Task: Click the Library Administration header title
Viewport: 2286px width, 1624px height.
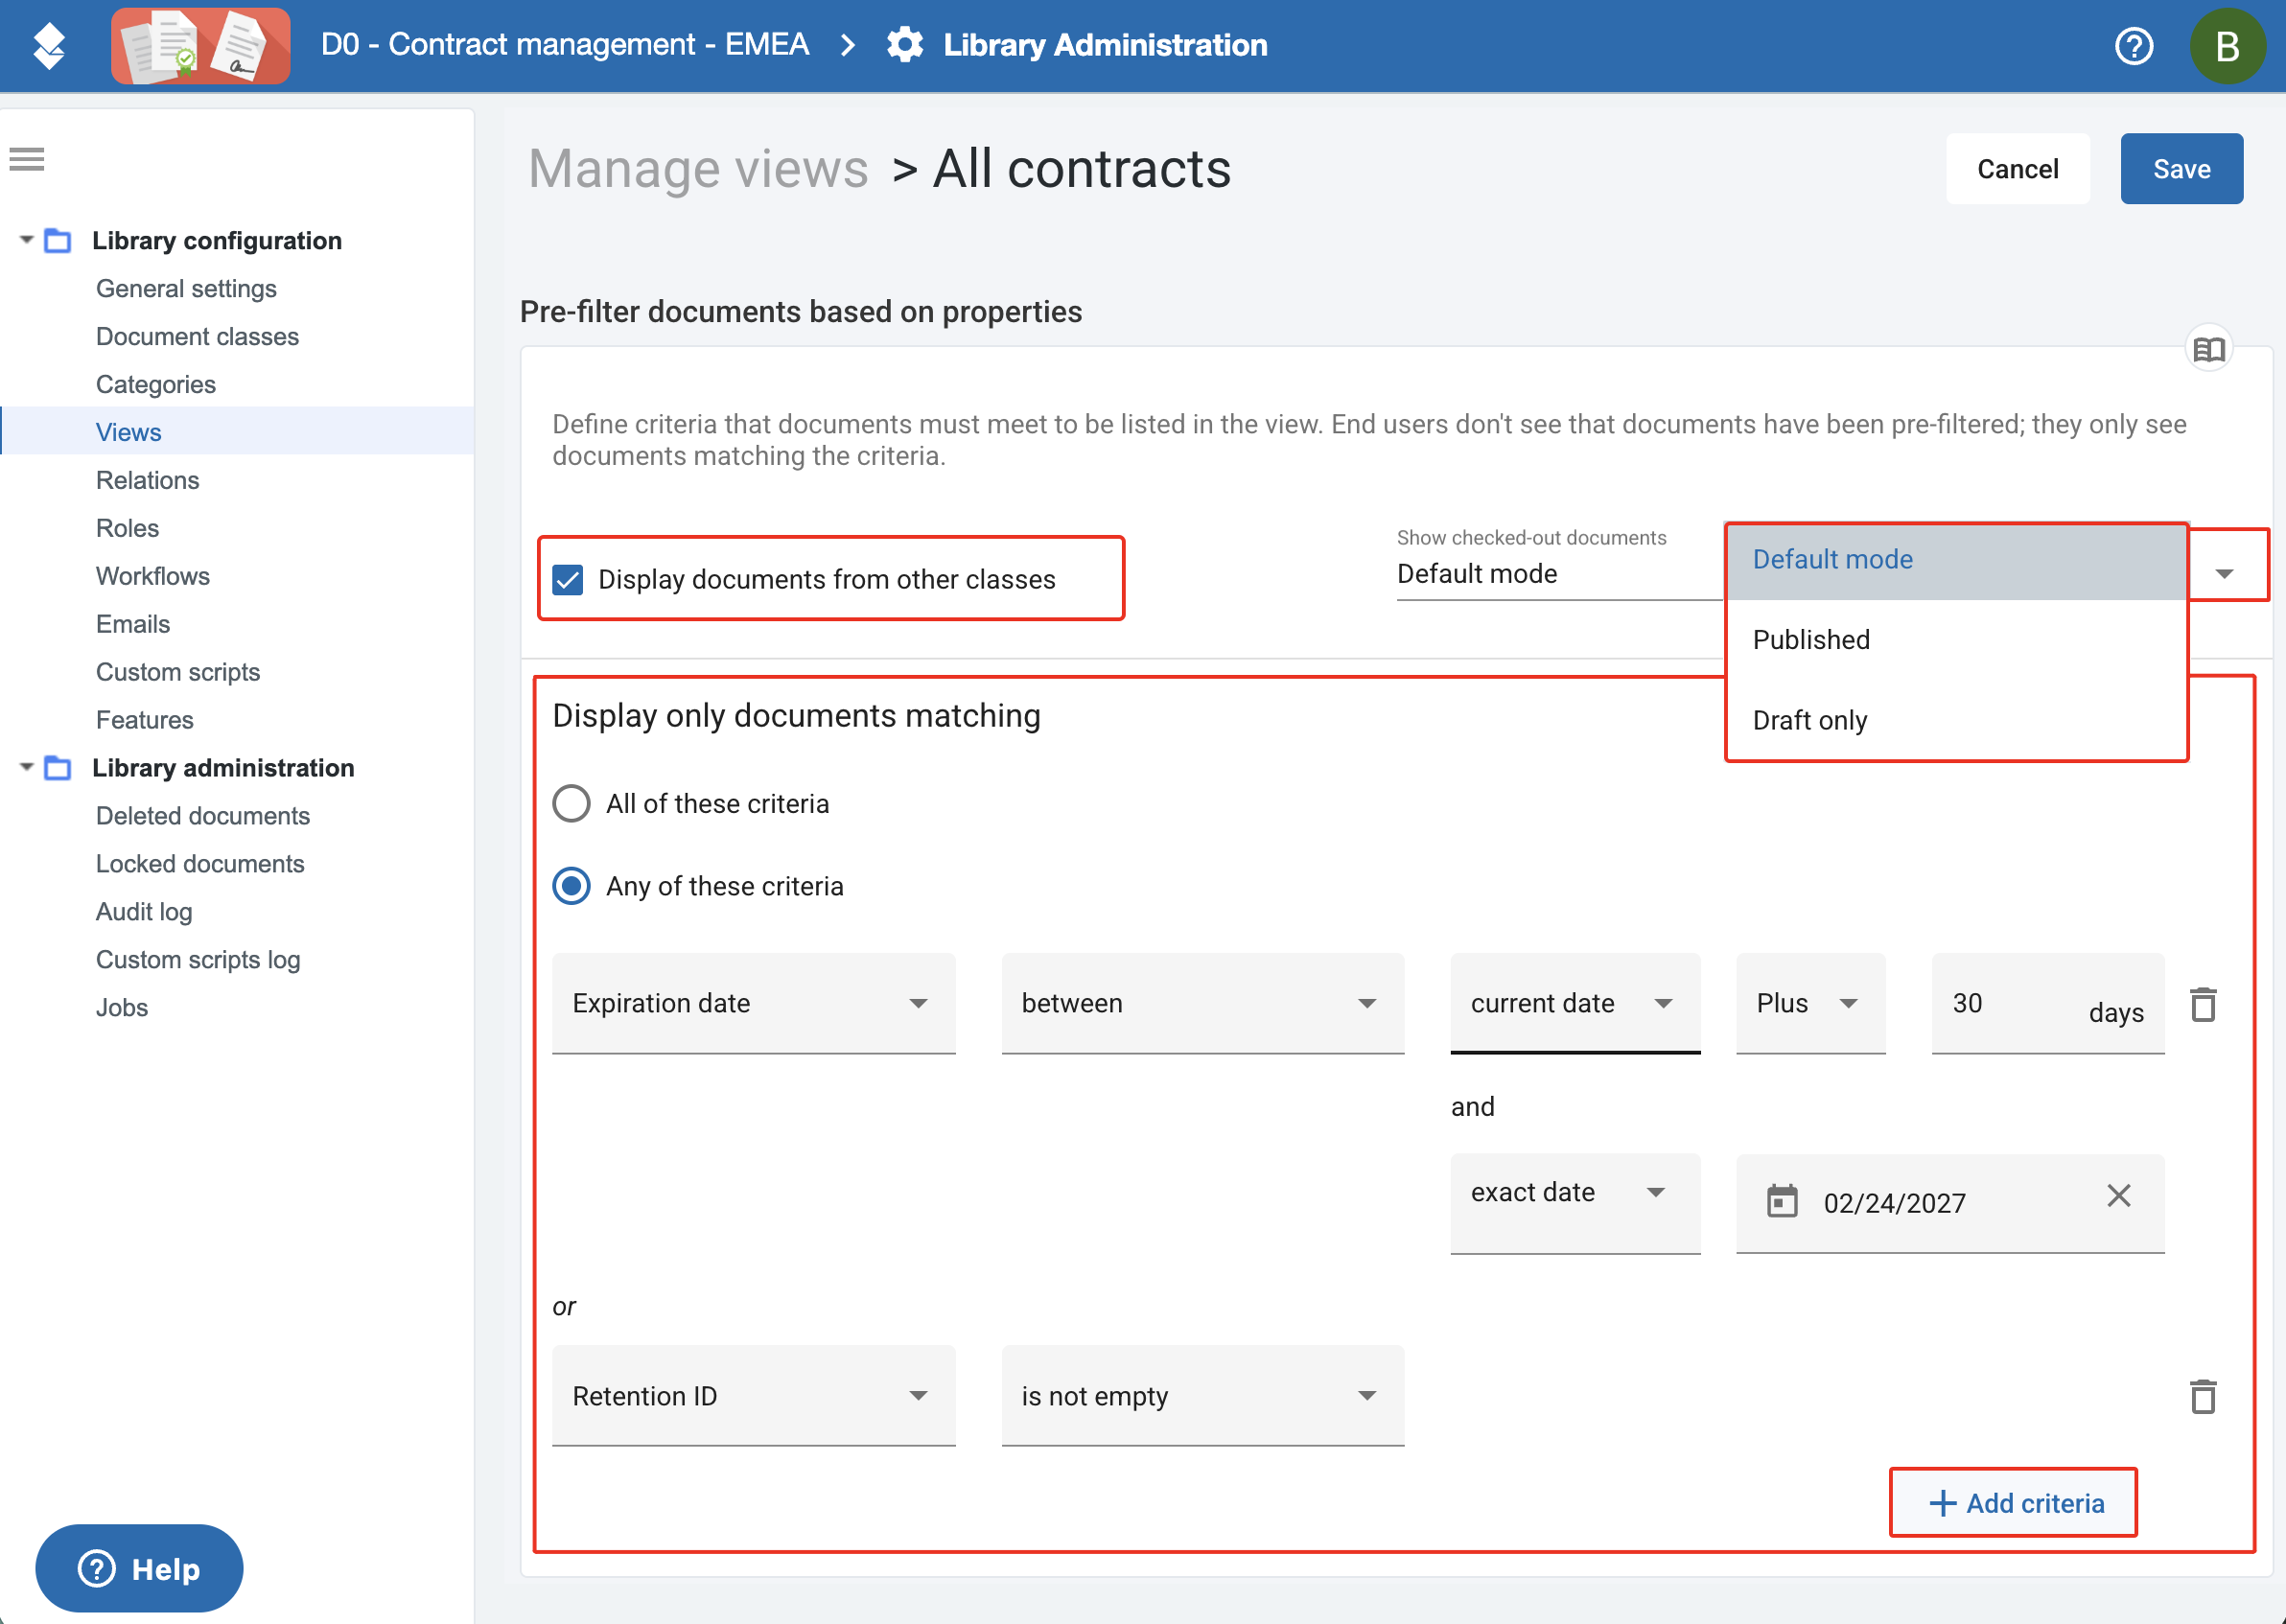Action: [1105, 45]
